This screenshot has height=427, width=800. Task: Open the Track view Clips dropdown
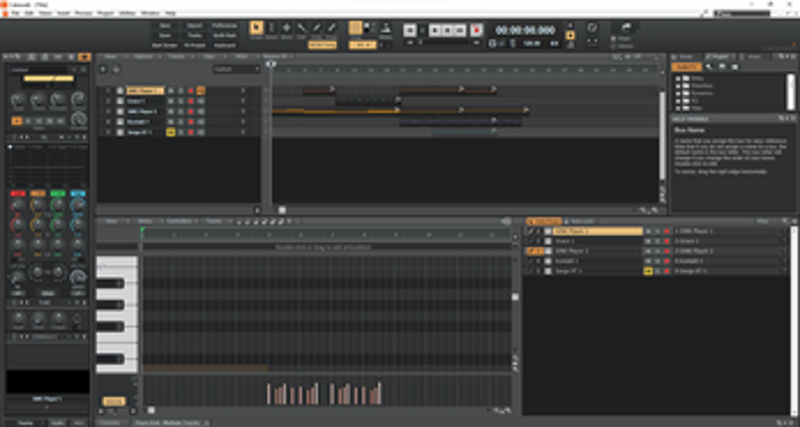(210, 57)
